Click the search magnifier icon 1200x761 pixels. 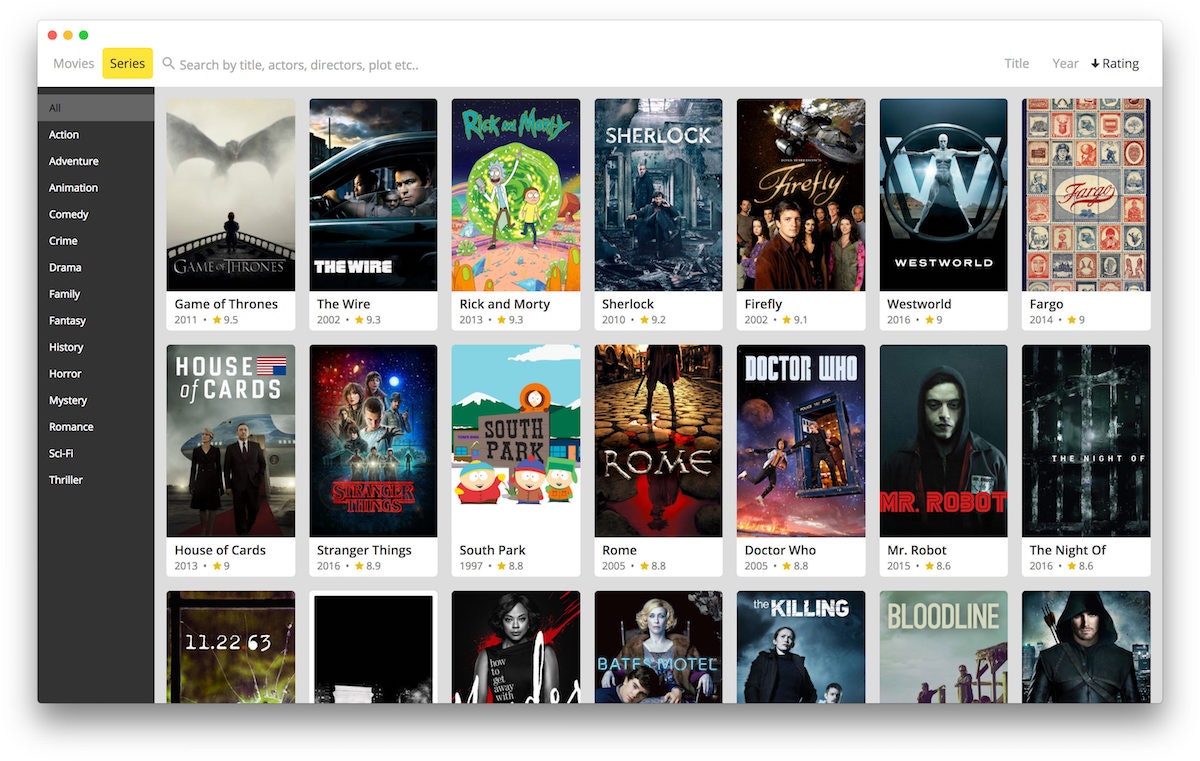[x=166, y=64]
